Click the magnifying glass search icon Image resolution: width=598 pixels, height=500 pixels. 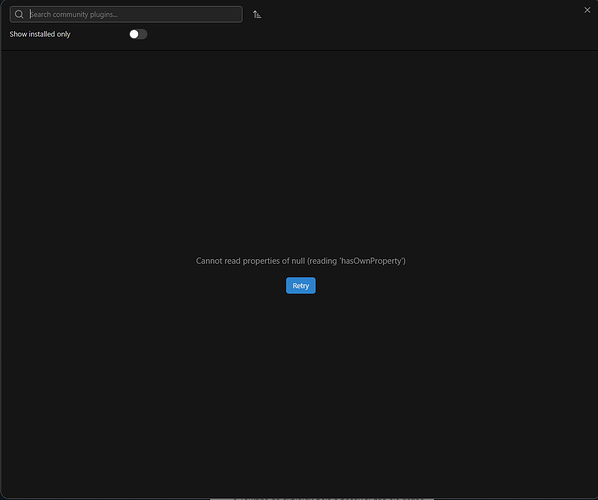coord(19,14)
